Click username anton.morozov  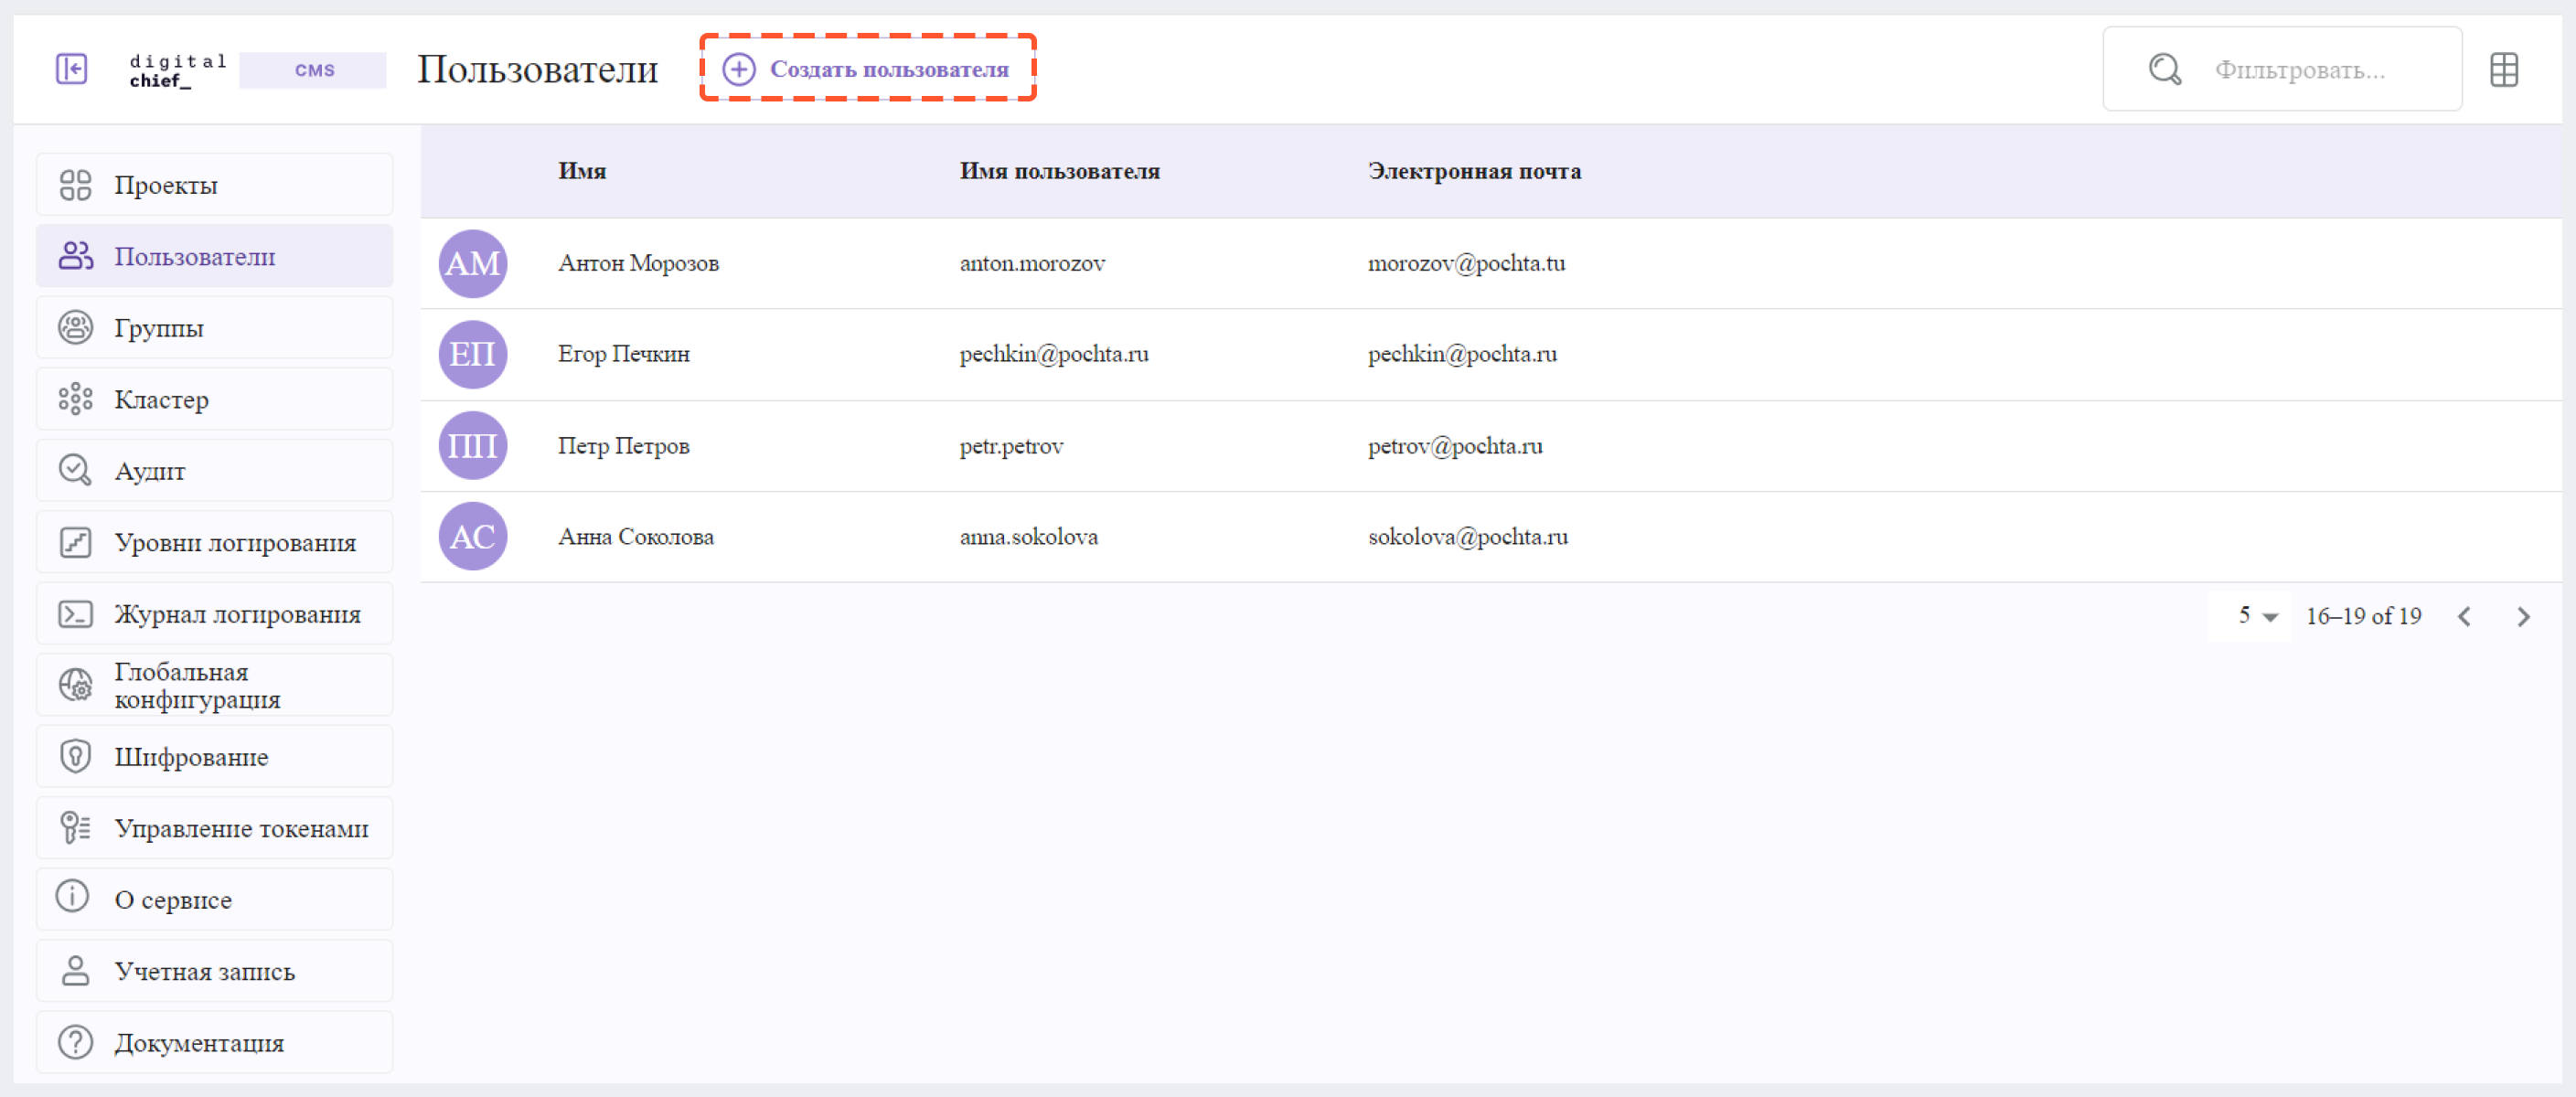coord(1032,263)
